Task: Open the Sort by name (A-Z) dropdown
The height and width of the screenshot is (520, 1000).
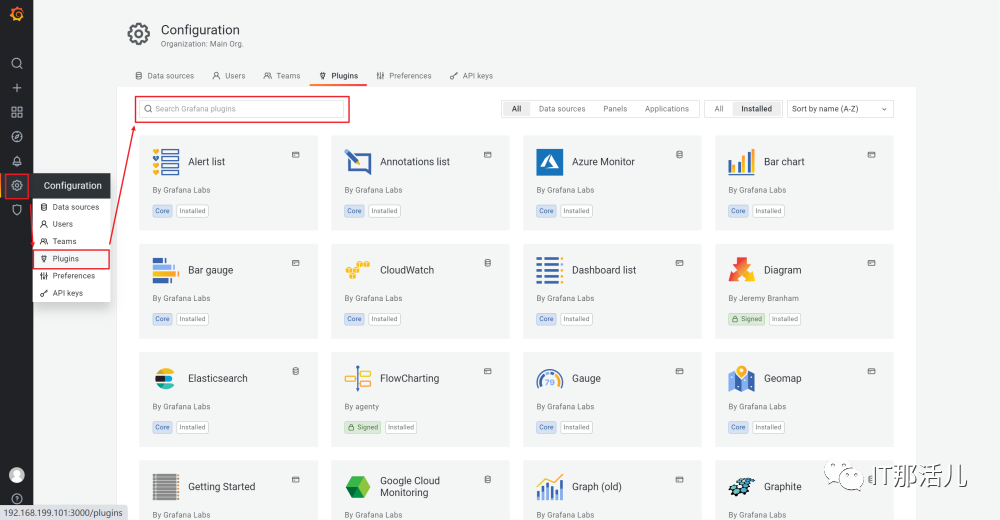Action: pos(840,109)
